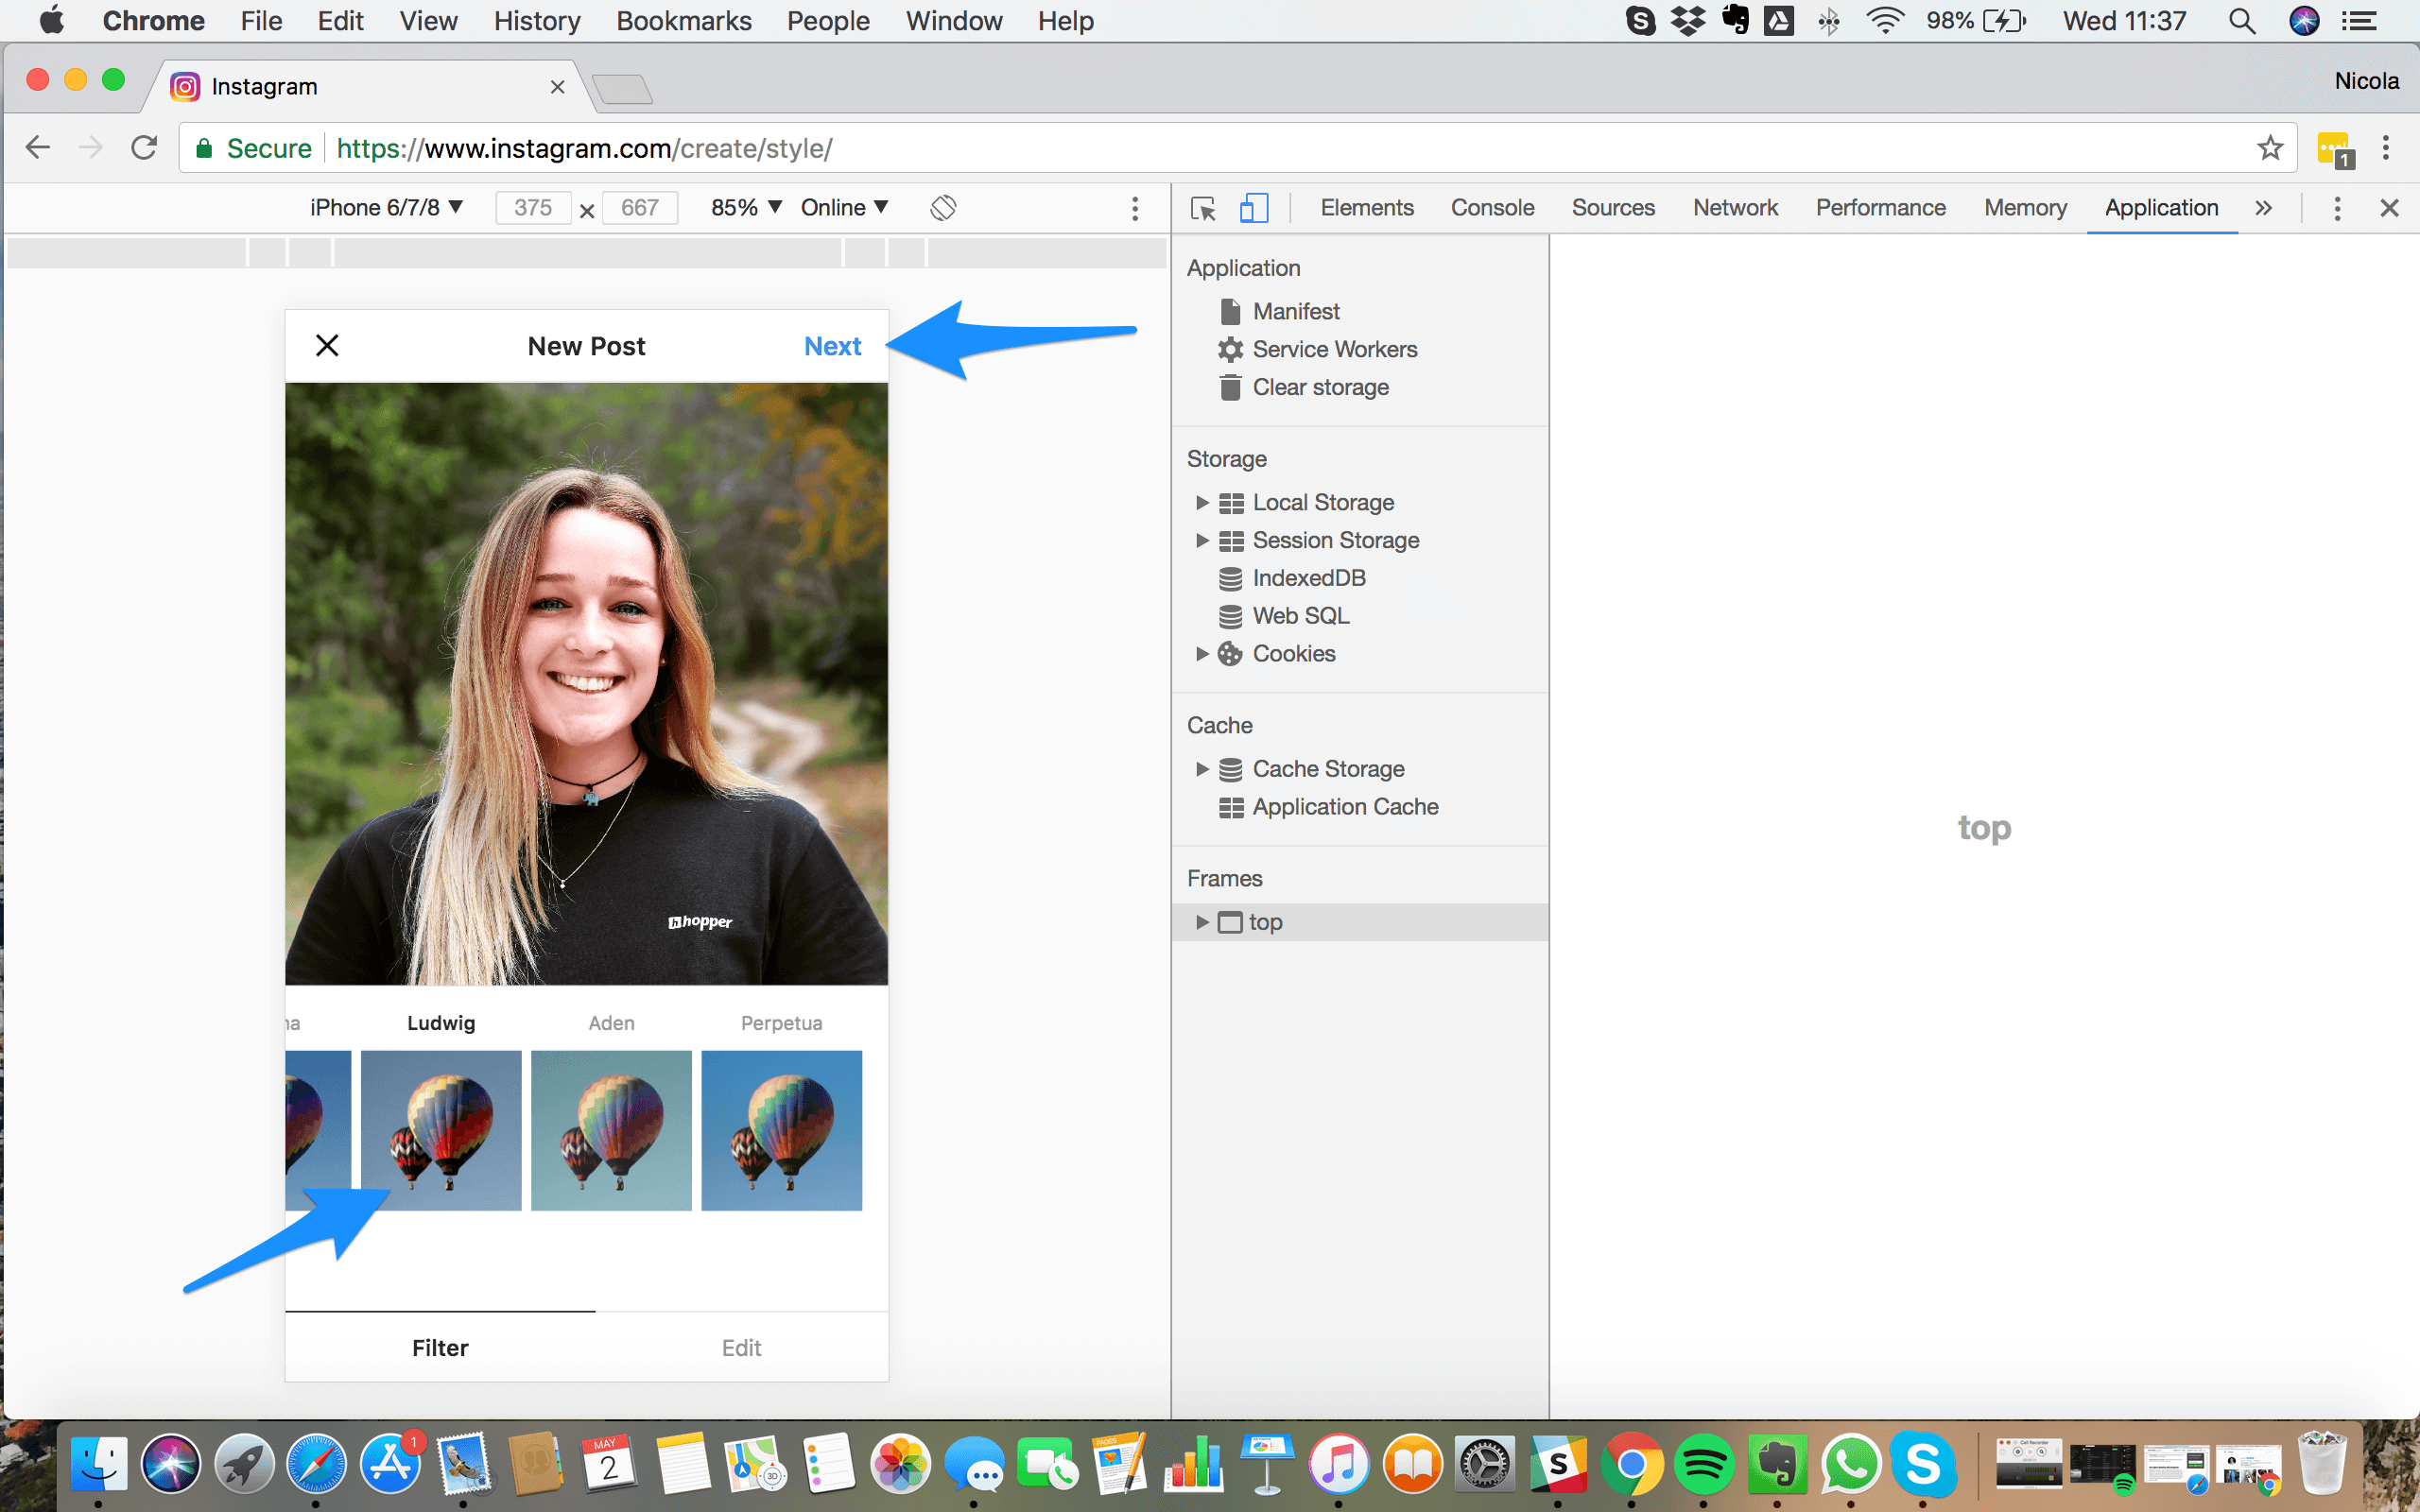Click the Filter tab at bottom
This screenshot has height=1512, width=2420.
coord(442,1347)
